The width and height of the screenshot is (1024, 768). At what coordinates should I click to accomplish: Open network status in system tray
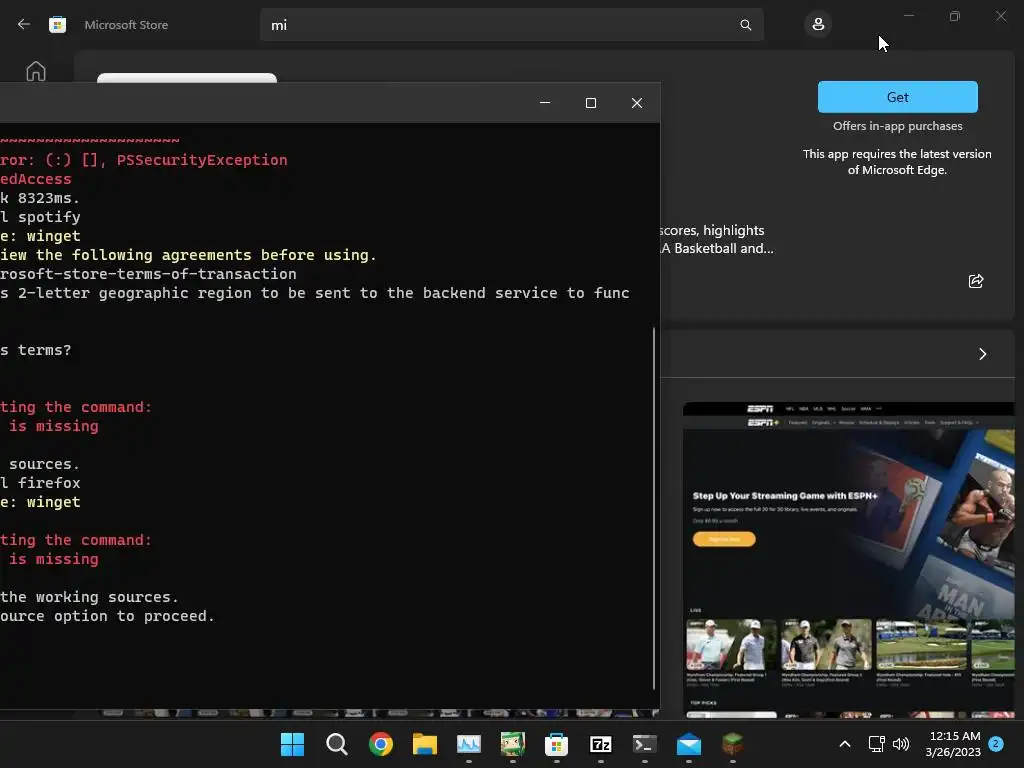click(x=876, y=744)
